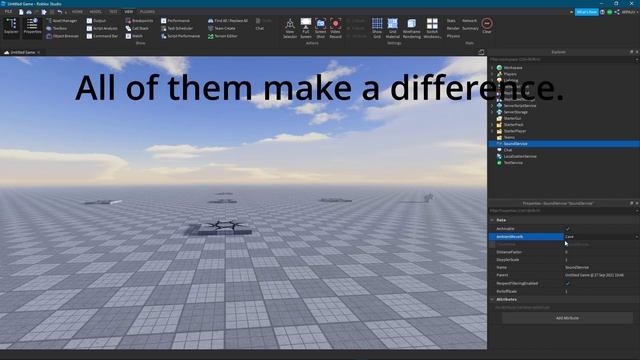Open the Task Scheduler window

[x=177, y=28]
